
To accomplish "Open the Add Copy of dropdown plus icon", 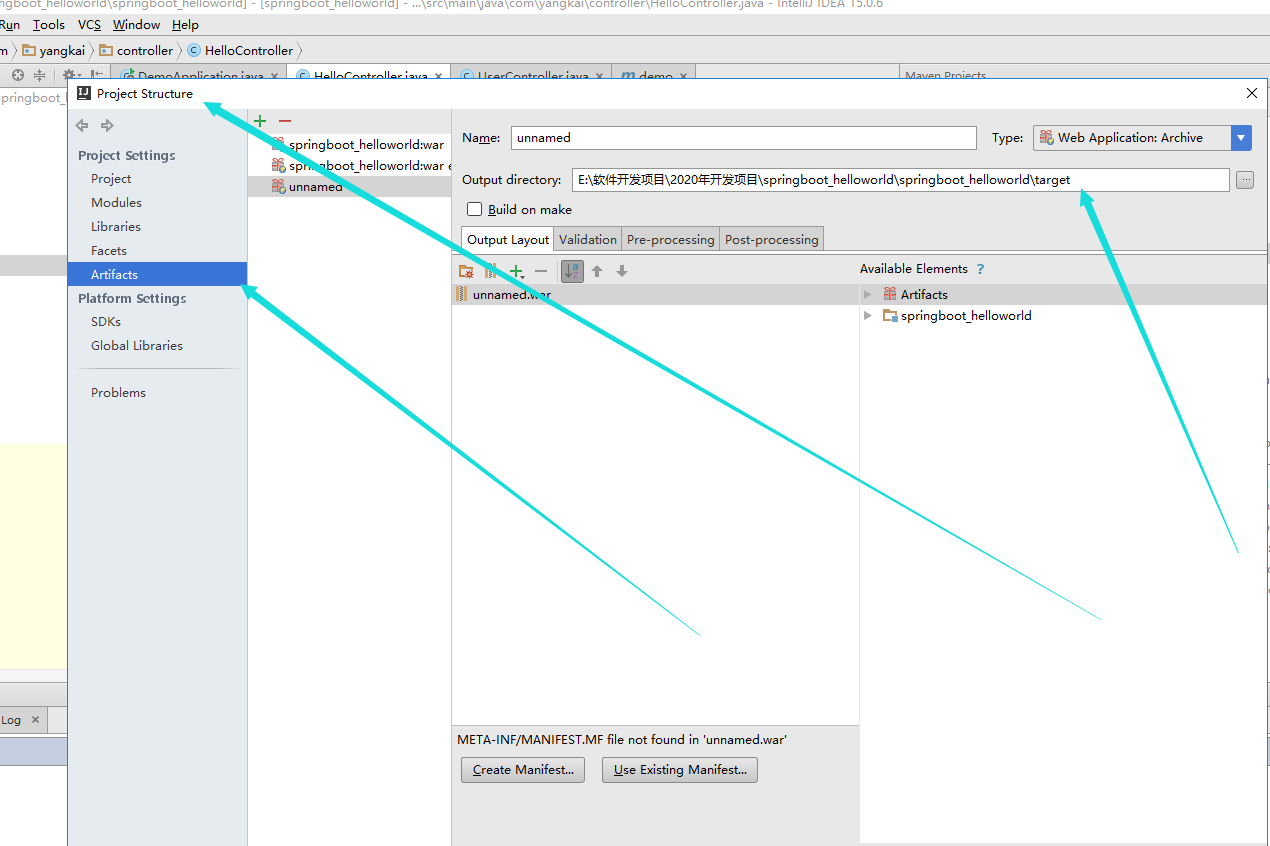I will point(517,271).
